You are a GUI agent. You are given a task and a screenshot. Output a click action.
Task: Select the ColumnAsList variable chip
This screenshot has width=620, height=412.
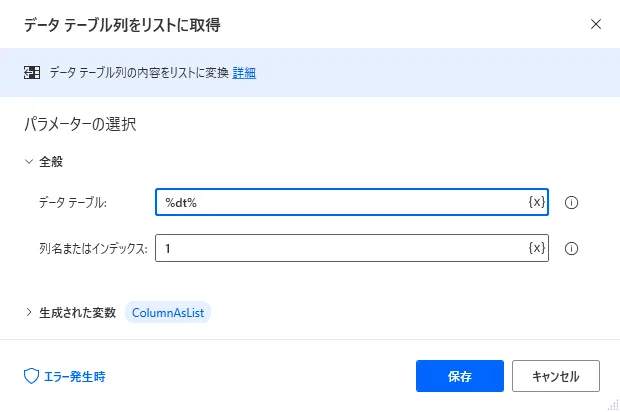168,312
